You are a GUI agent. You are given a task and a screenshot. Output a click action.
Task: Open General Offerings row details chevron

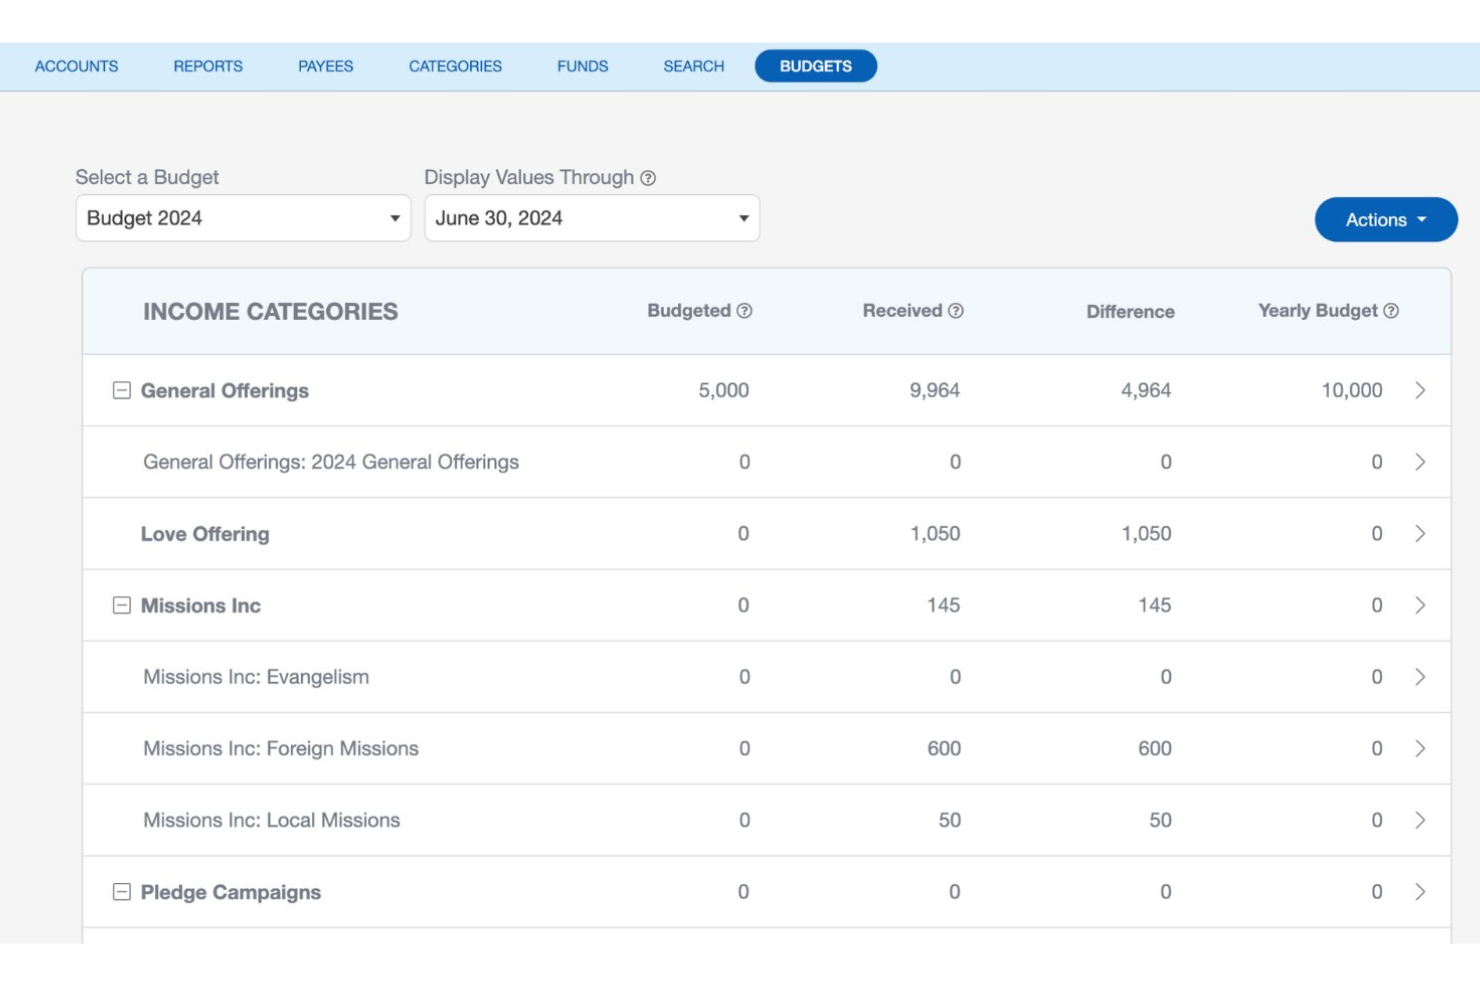pyautogui.click(x=1420, y=391)
